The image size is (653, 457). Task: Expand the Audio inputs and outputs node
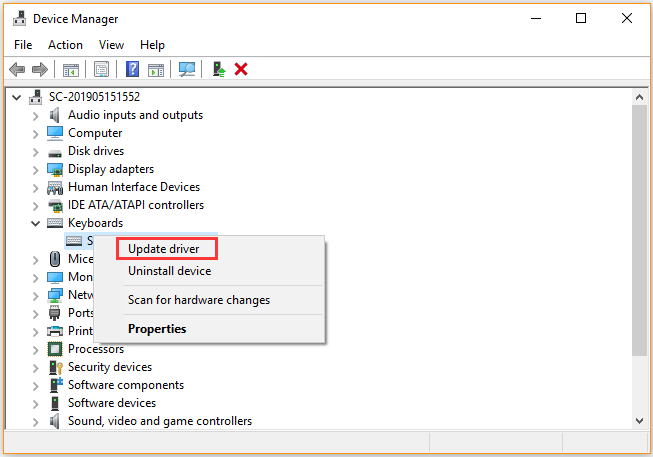(37, 115)
